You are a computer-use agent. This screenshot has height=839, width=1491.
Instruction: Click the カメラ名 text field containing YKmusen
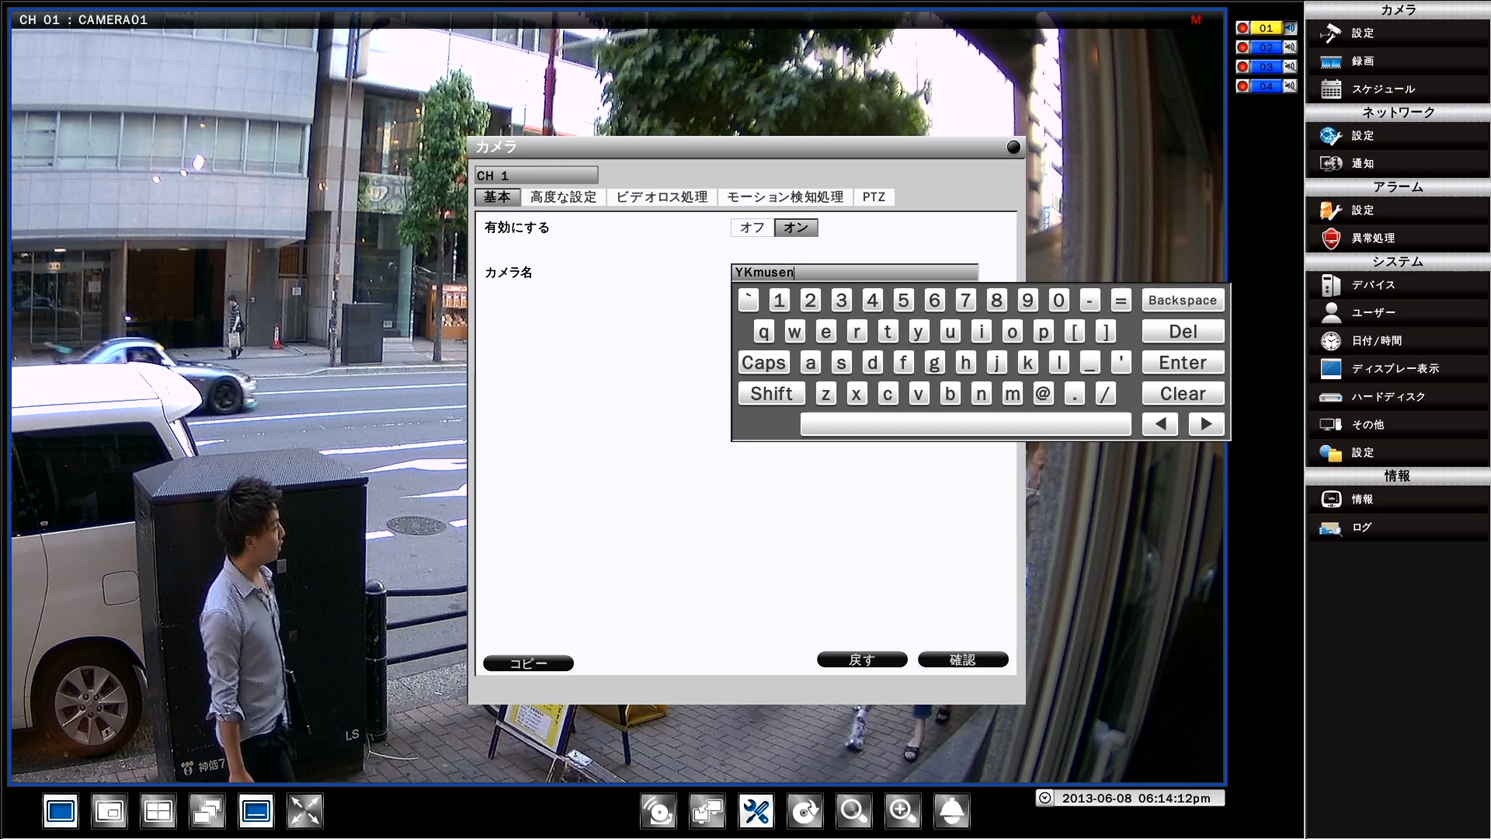click(x=854, y=272)
